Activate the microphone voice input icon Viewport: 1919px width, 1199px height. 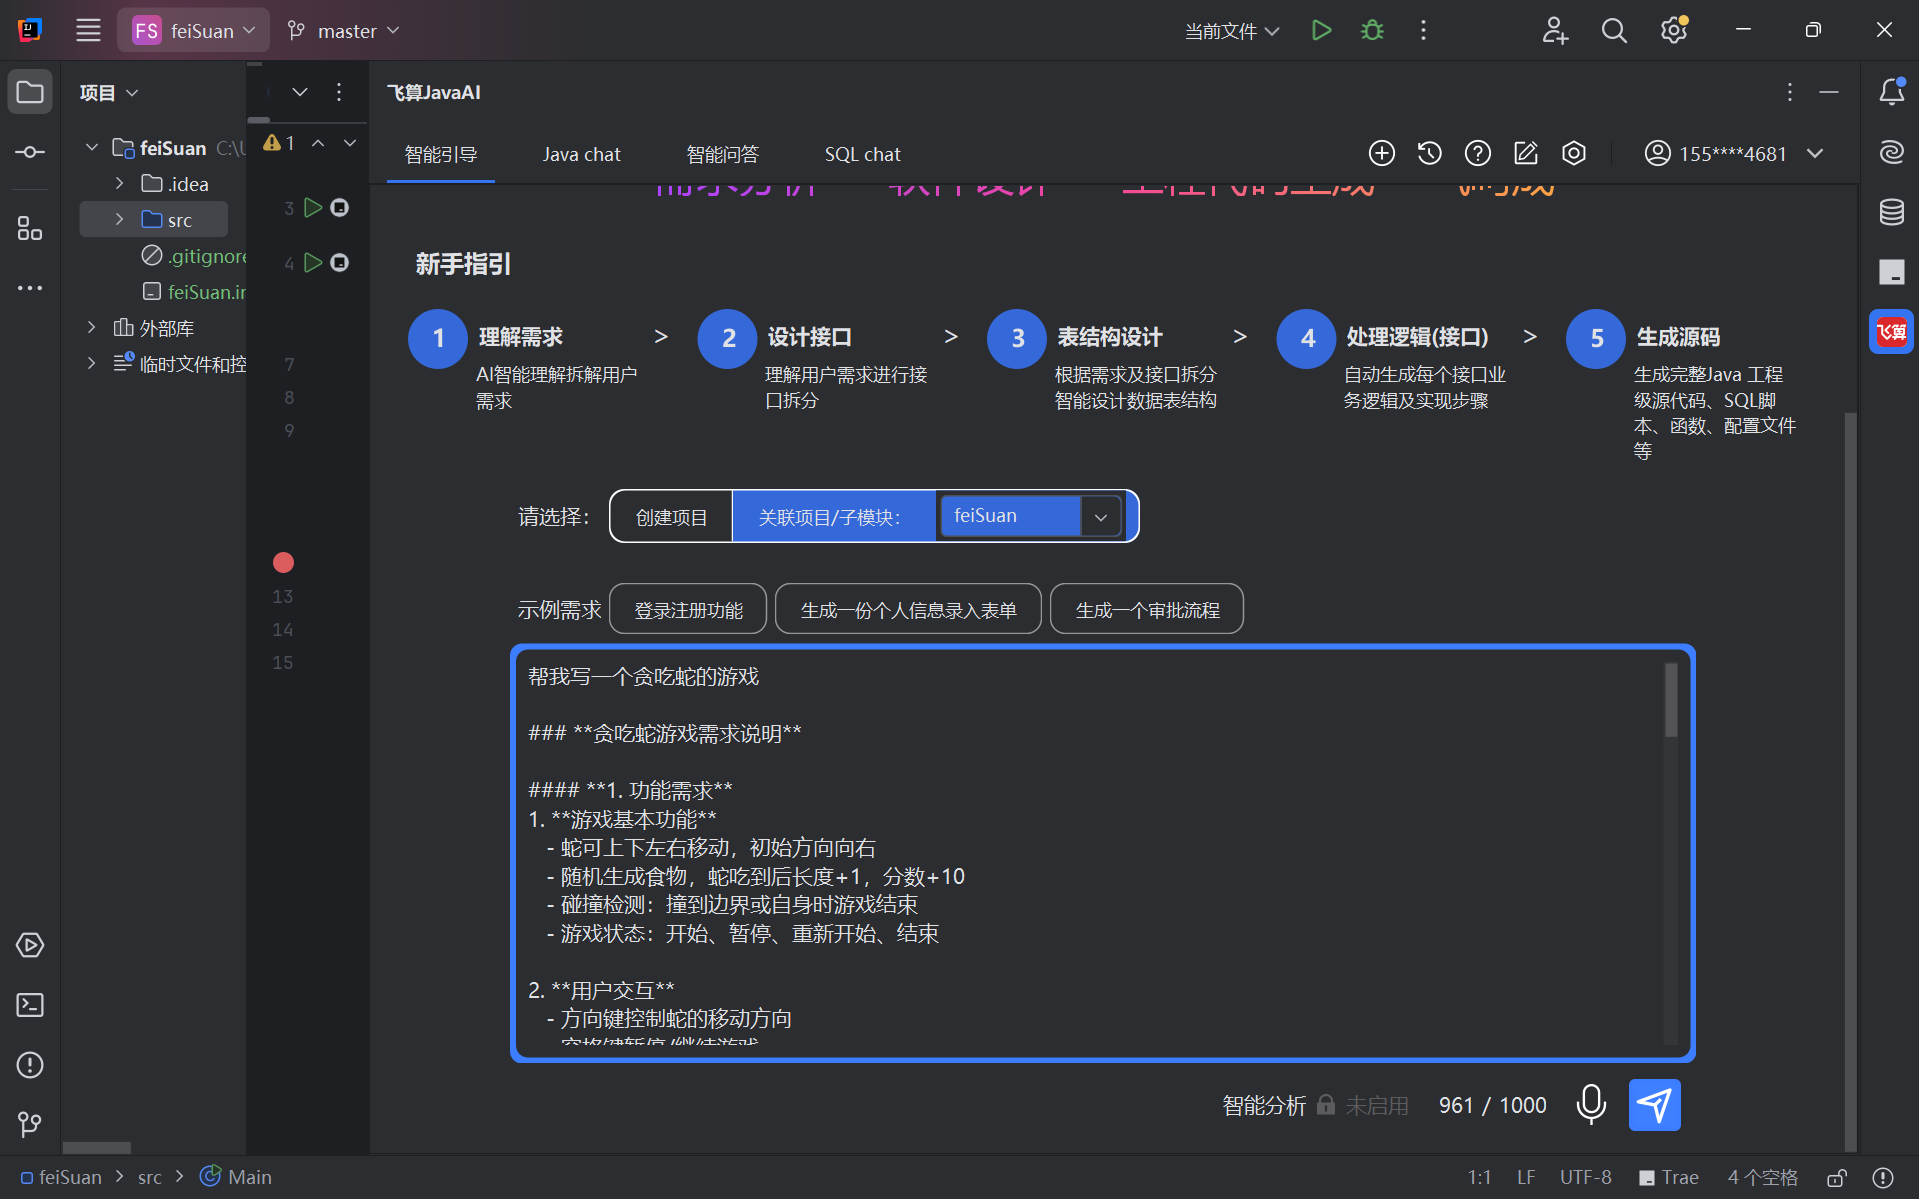pos(1591,1105)
